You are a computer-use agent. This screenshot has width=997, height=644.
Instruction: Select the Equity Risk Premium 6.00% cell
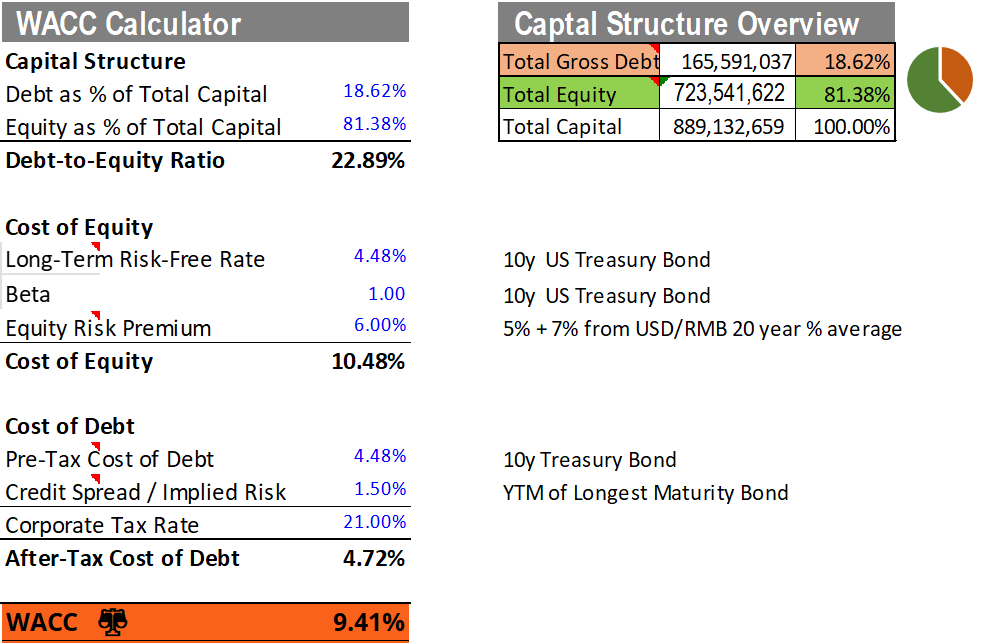tap(379, 326)
